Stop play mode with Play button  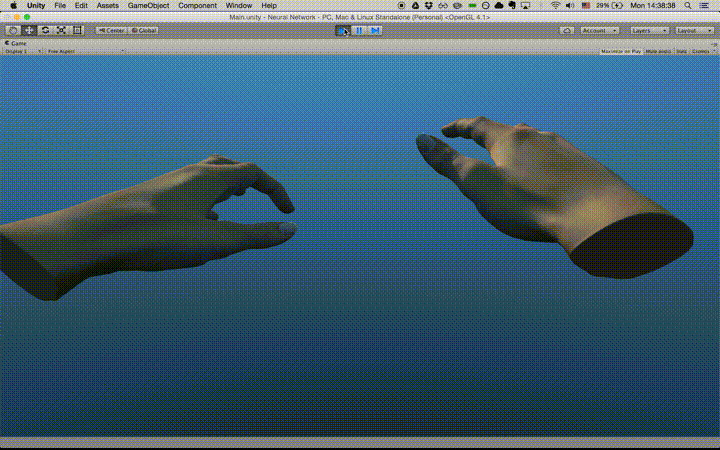pyautogui.click(x=343, y=31)
